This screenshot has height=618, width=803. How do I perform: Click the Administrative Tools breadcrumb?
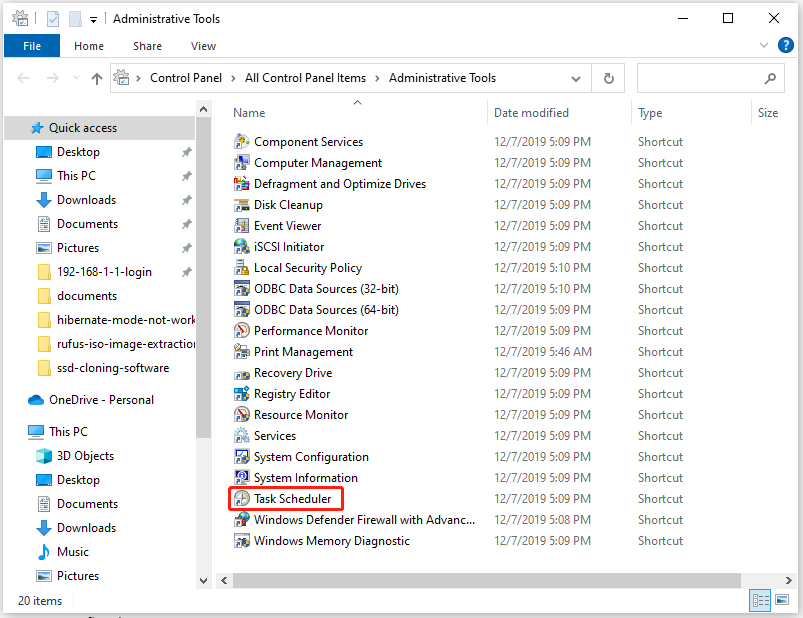point(442,78)
